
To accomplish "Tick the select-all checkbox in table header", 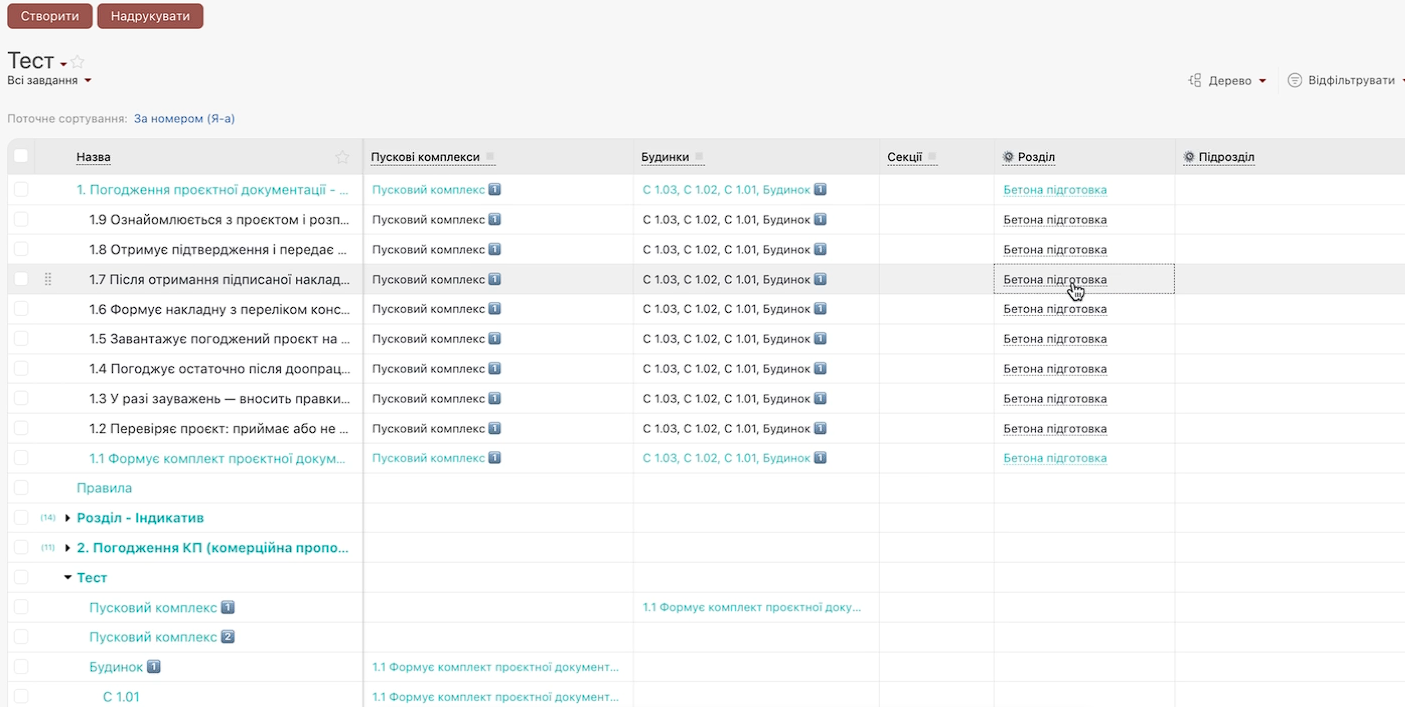I will (x=21, y=157).
